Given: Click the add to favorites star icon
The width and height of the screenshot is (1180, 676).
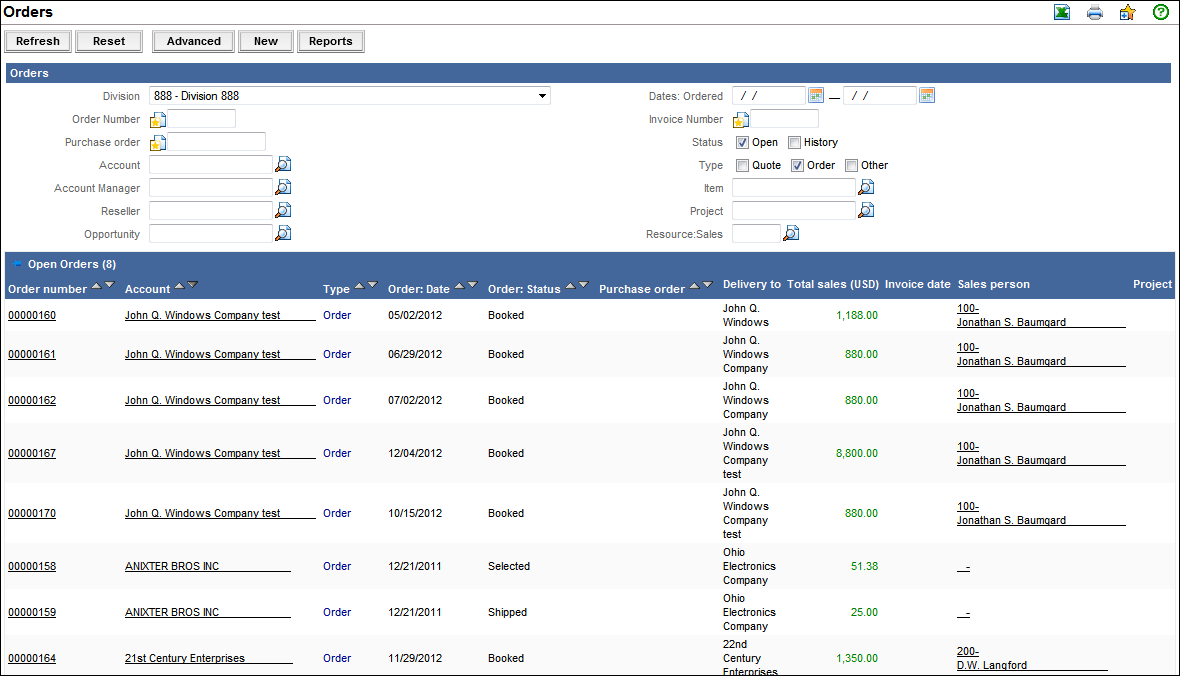Looking at the screenshot, I should 1127,13.
